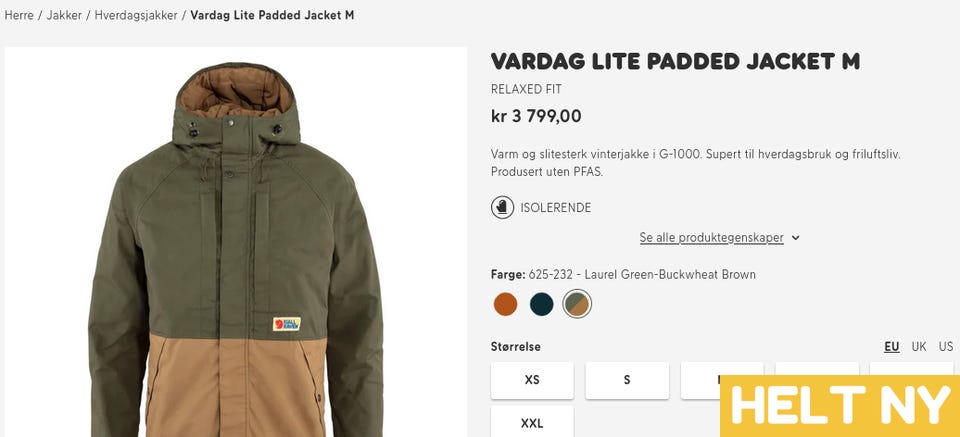Click the jacket product image
The height and width of the screenshot is (437, 960).
(236, 242)
